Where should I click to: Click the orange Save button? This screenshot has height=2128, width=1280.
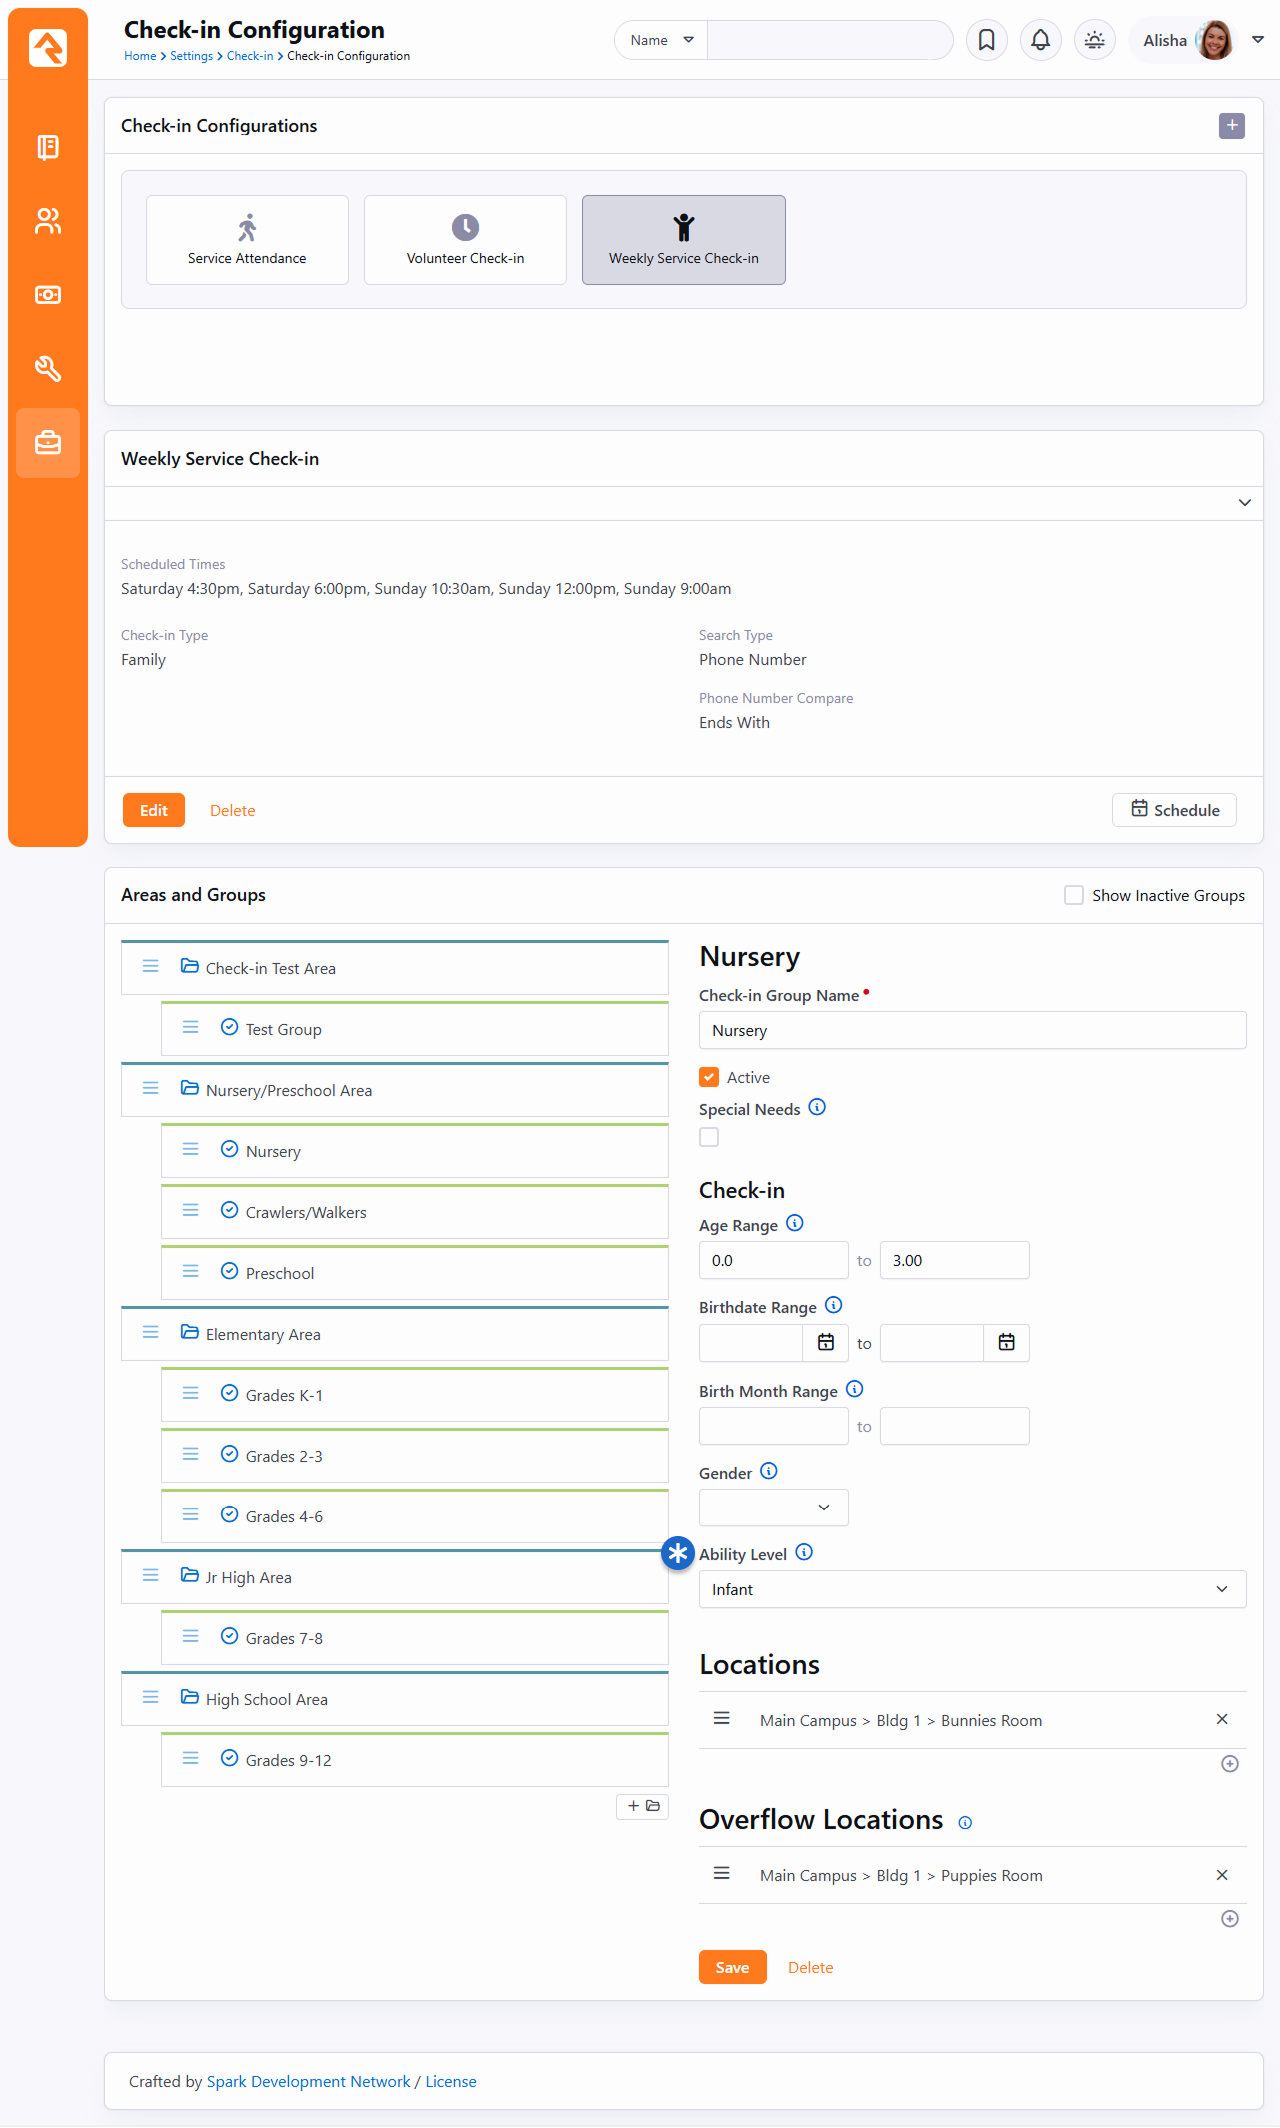click(x=732, y=1967)
